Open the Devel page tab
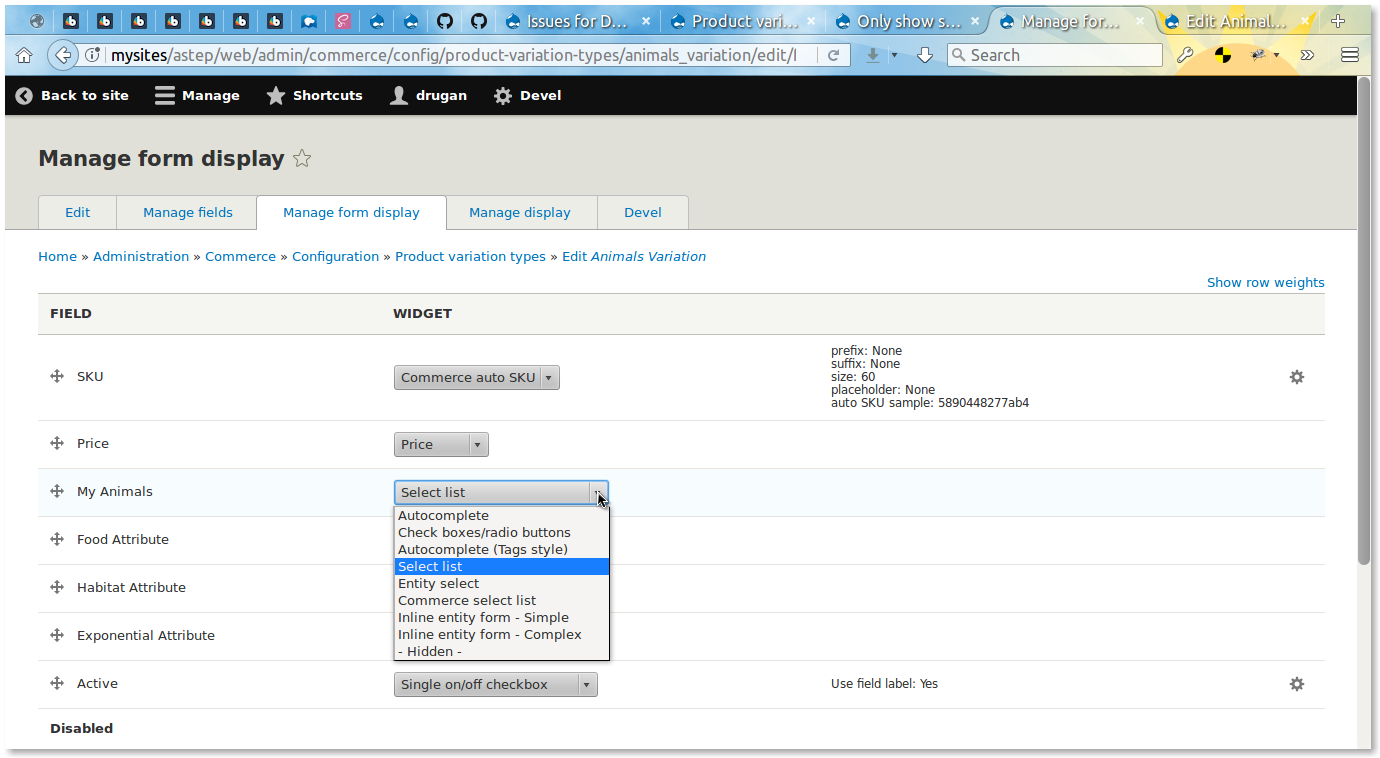This screenshot has height=758, width=1380. pyautogui.click(x=643, y=212)
